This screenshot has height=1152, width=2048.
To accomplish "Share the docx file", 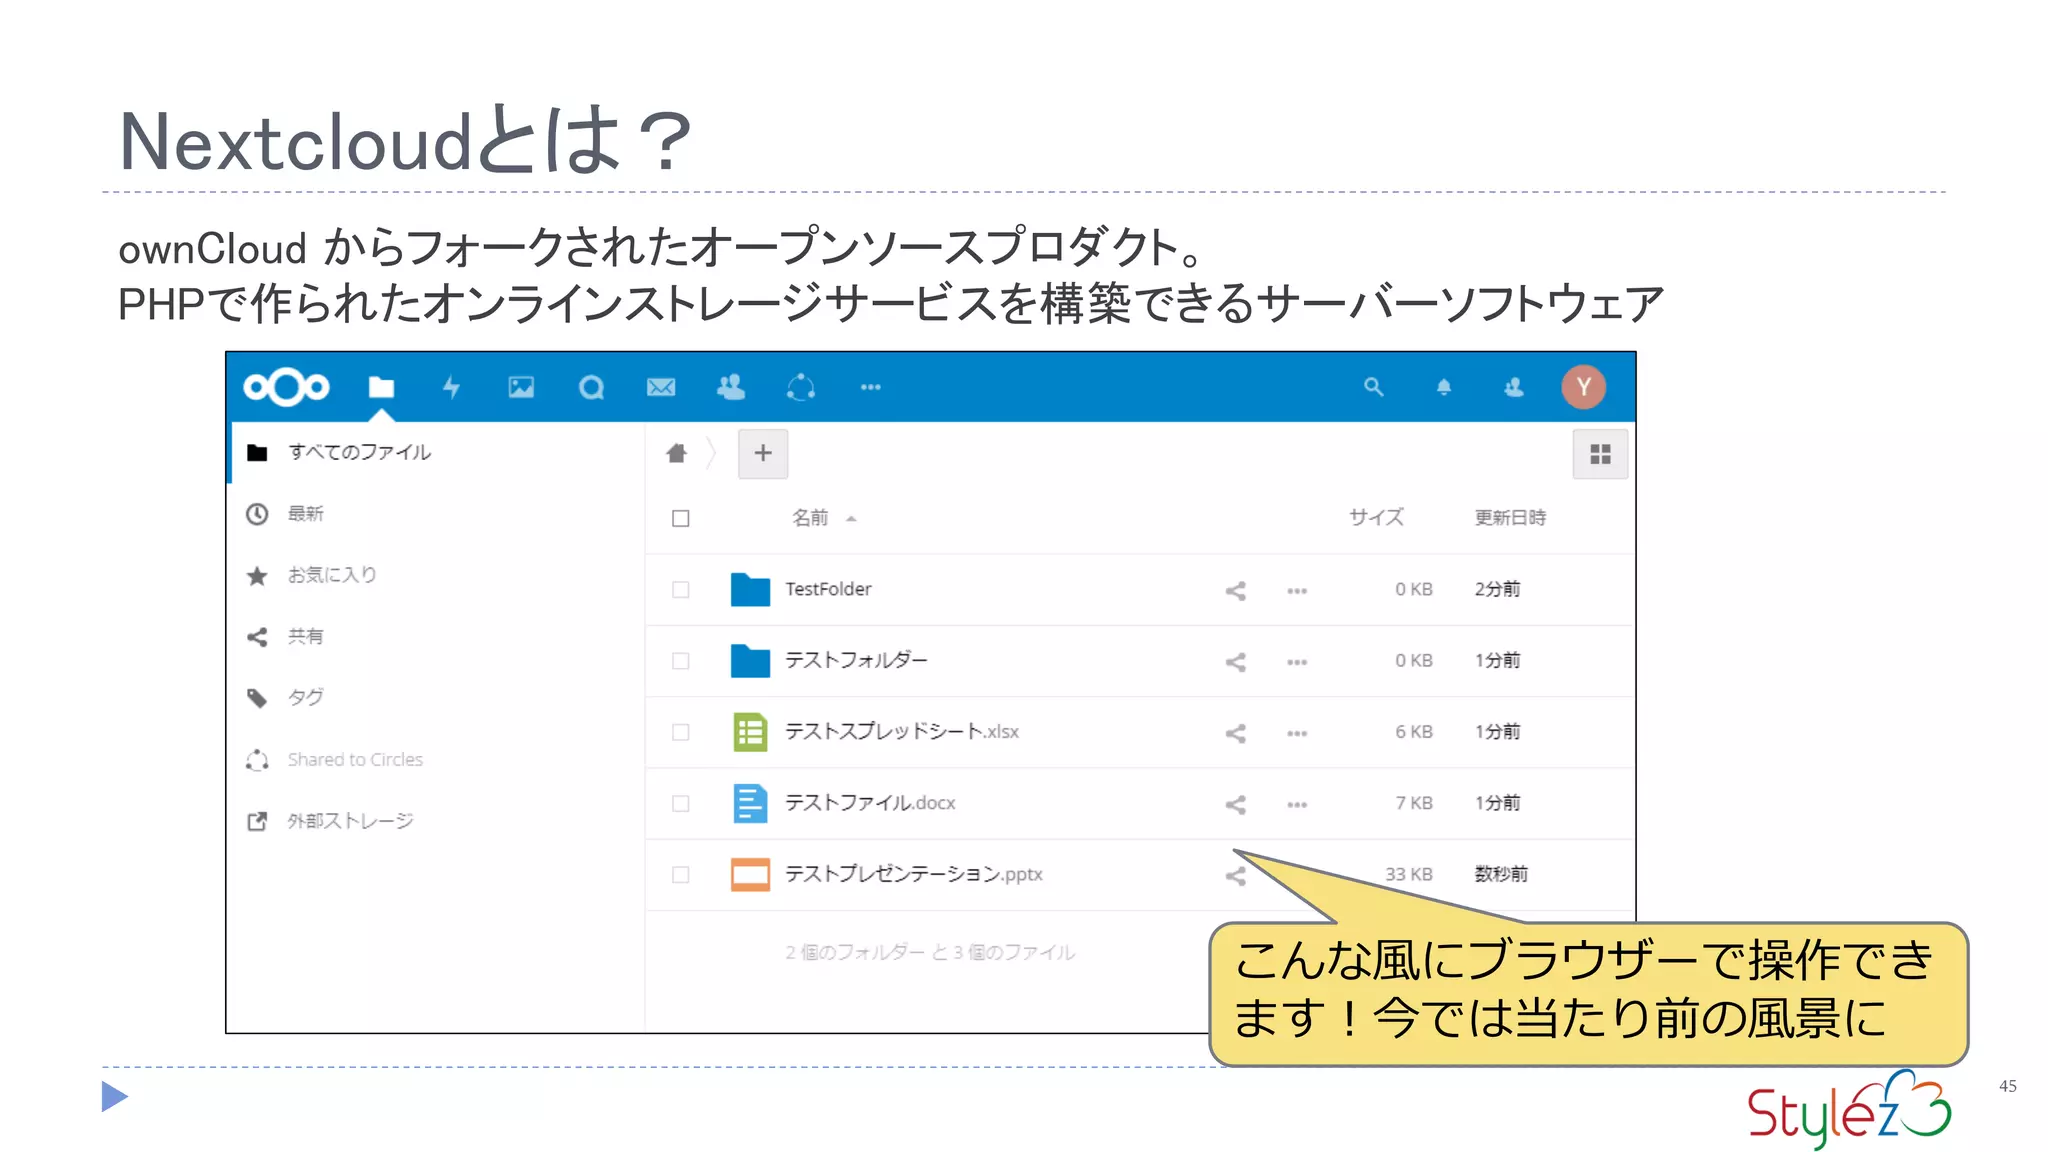I will click(1236, 804).
